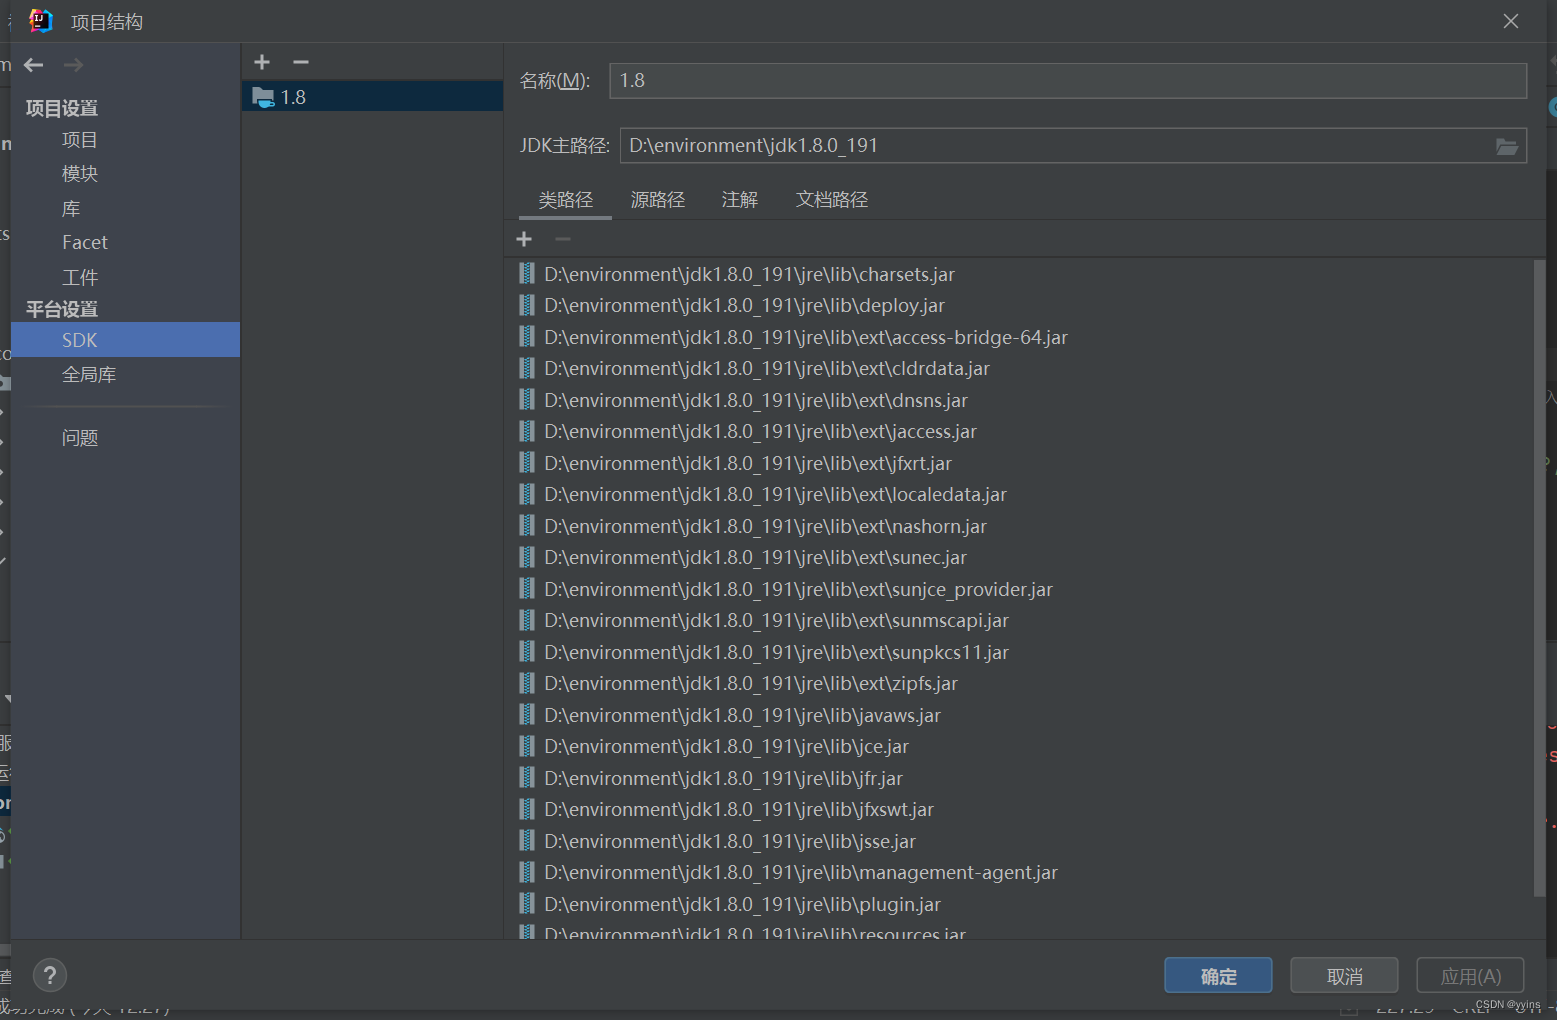Image resolution: width=1557 pixels, height=1020 pixels.
Task: Select SDK under platform settings
Action: [x=125, y=340]
